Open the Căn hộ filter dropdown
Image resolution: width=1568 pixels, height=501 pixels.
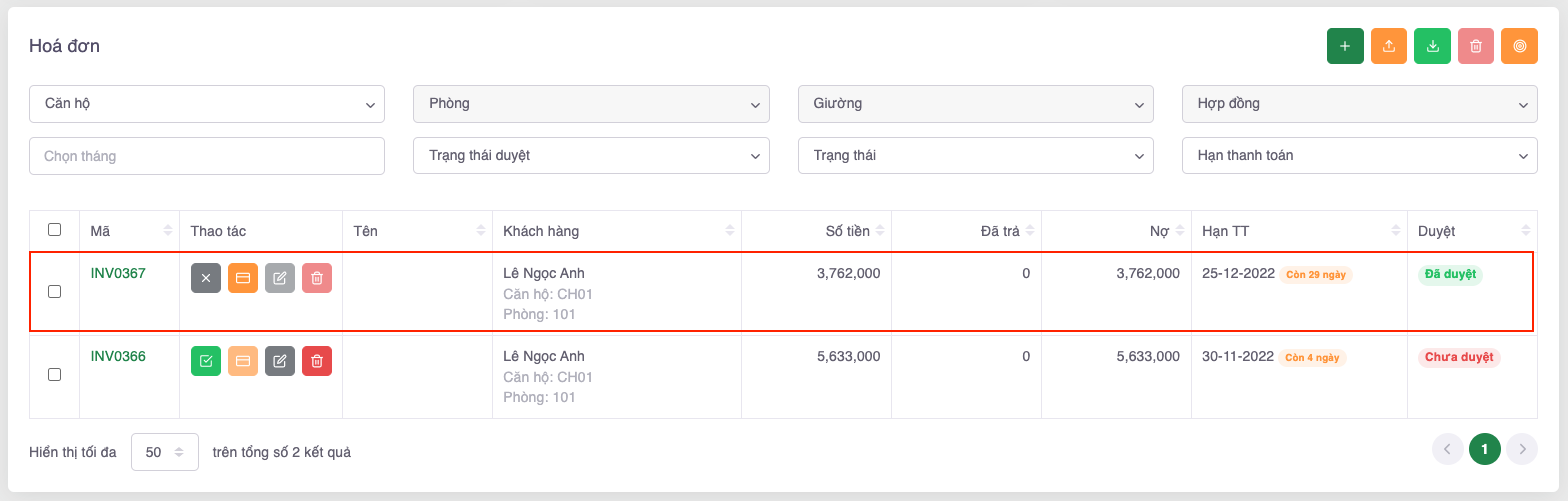(x=207, y=103)
